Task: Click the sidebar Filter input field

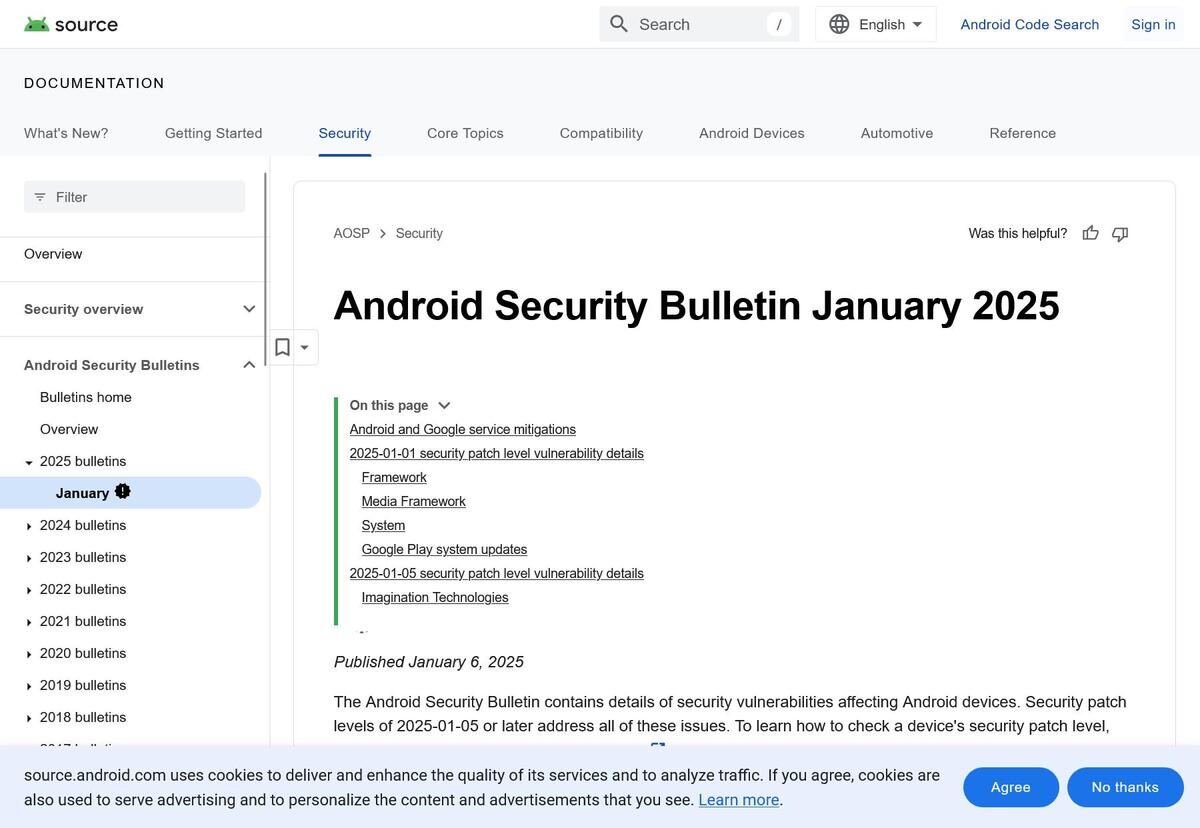Action: 135,197
